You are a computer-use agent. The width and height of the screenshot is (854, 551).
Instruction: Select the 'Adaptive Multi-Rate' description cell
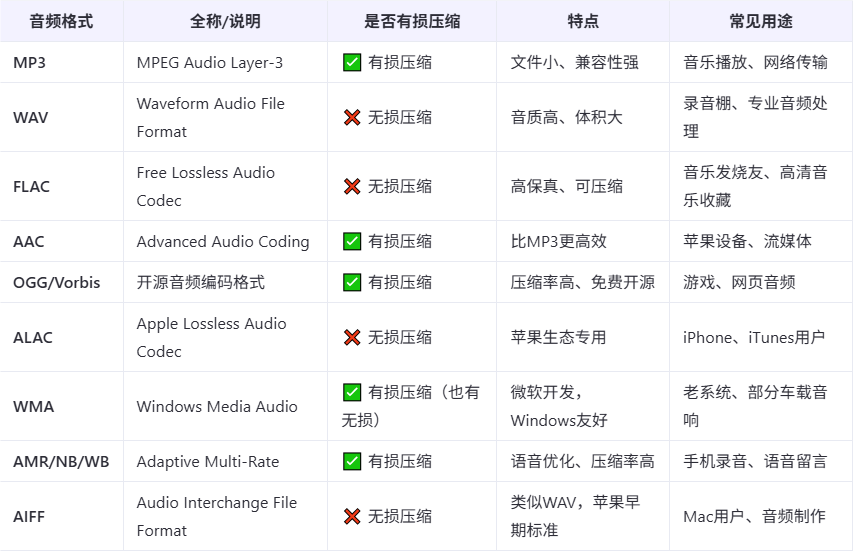(x=225, y=461)
